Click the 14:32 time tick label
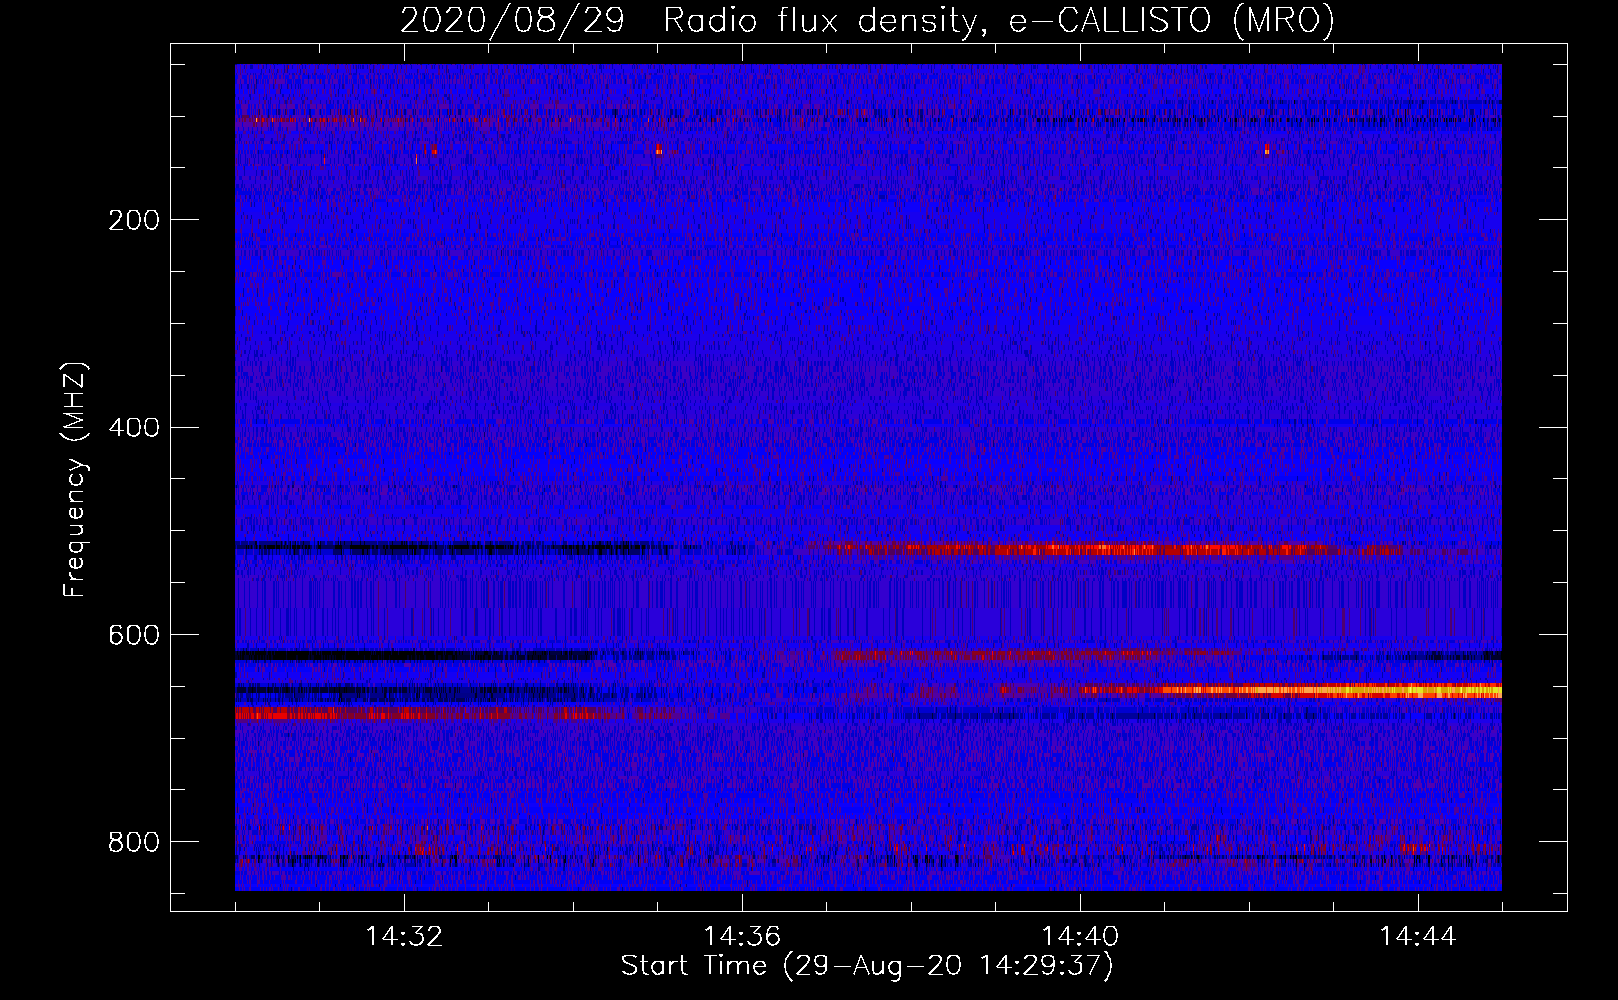Image resolution: width=1618 pixels, height=1000 pixels. click(404, 937)
